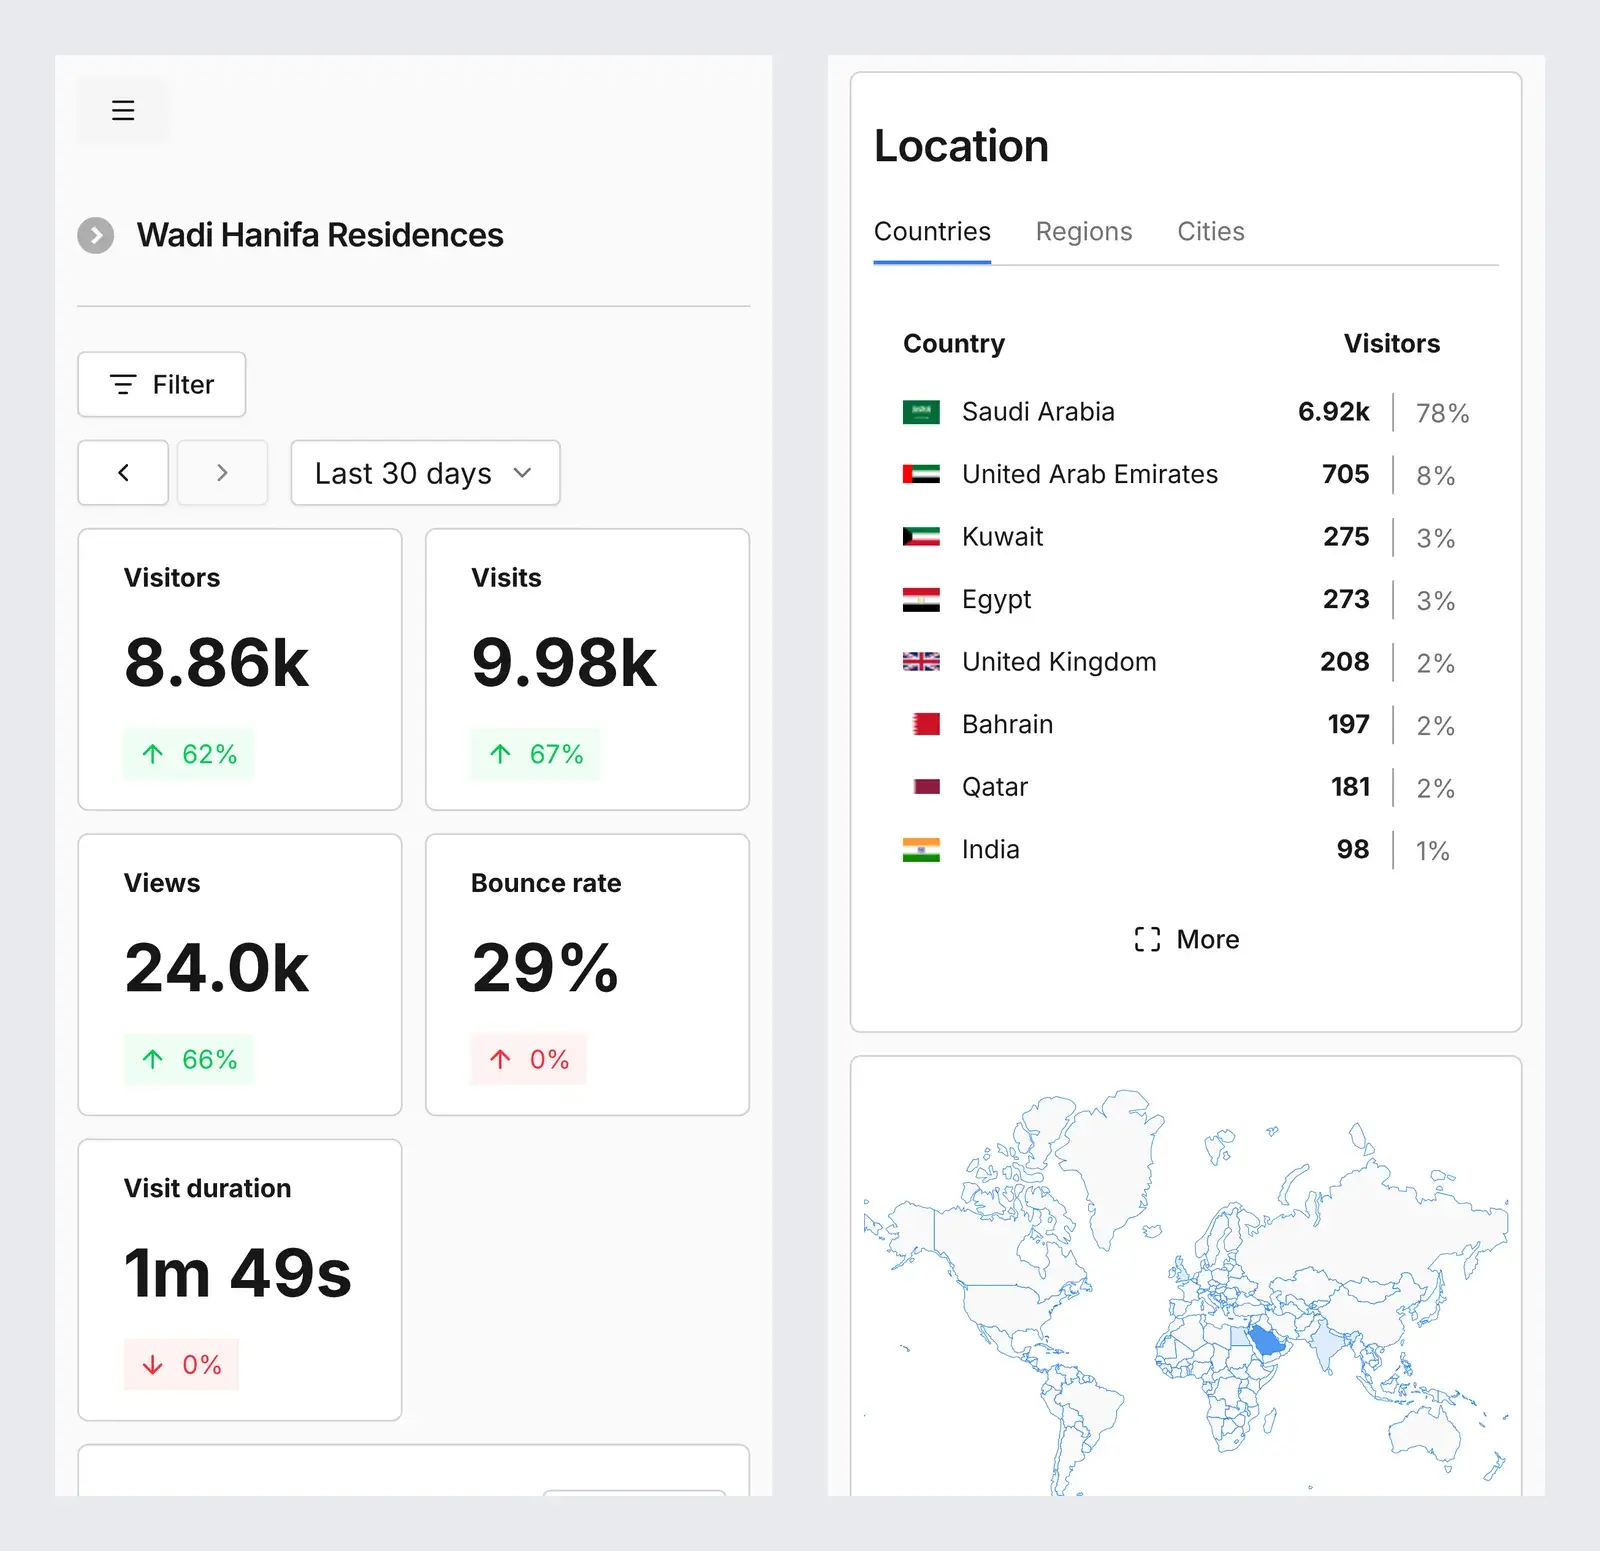Screen dimensions: 1600x1551
Task: Click the Qatar flag icon
Action: (x=927, y=787)
